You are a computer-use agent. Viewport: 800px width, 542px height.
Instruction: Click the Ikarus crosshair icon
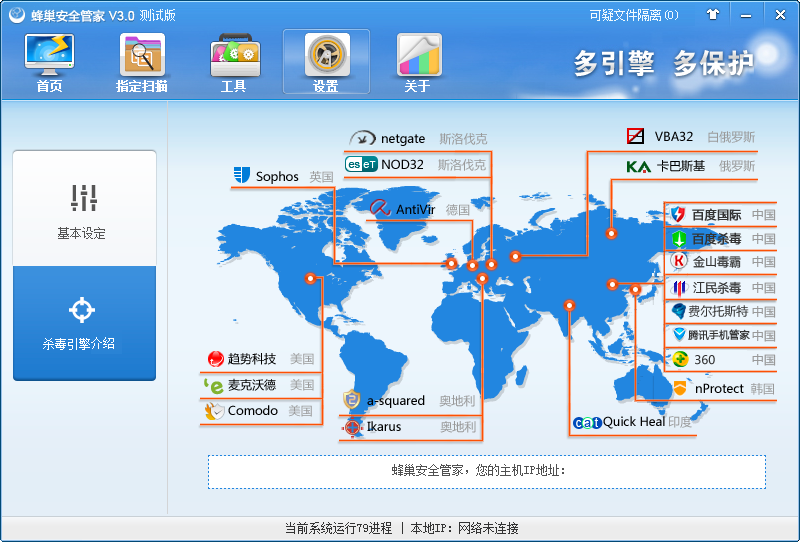point(353,427)
